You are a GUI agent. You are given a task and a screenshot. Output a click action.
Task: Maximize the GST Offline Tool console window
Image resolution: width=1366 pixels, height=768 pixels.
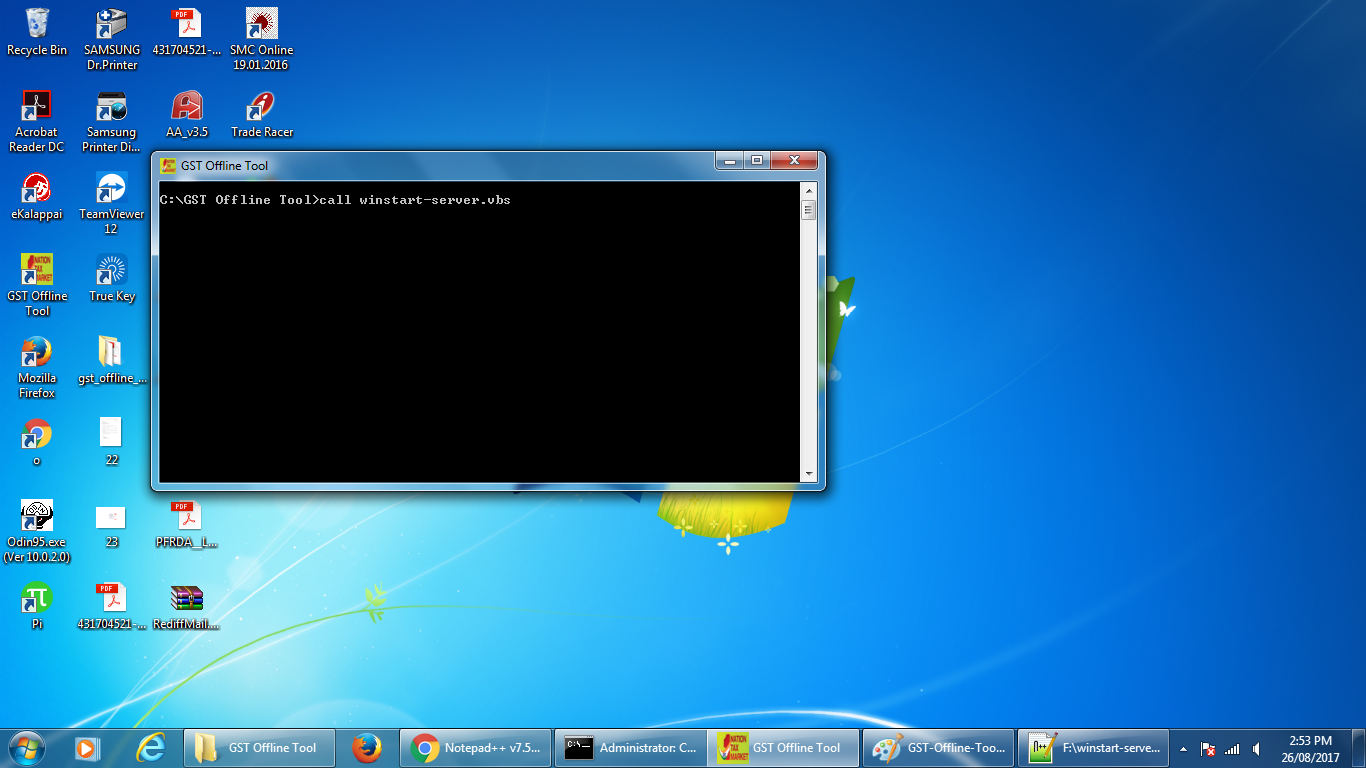pyautogui.click(x=757, y=160)
